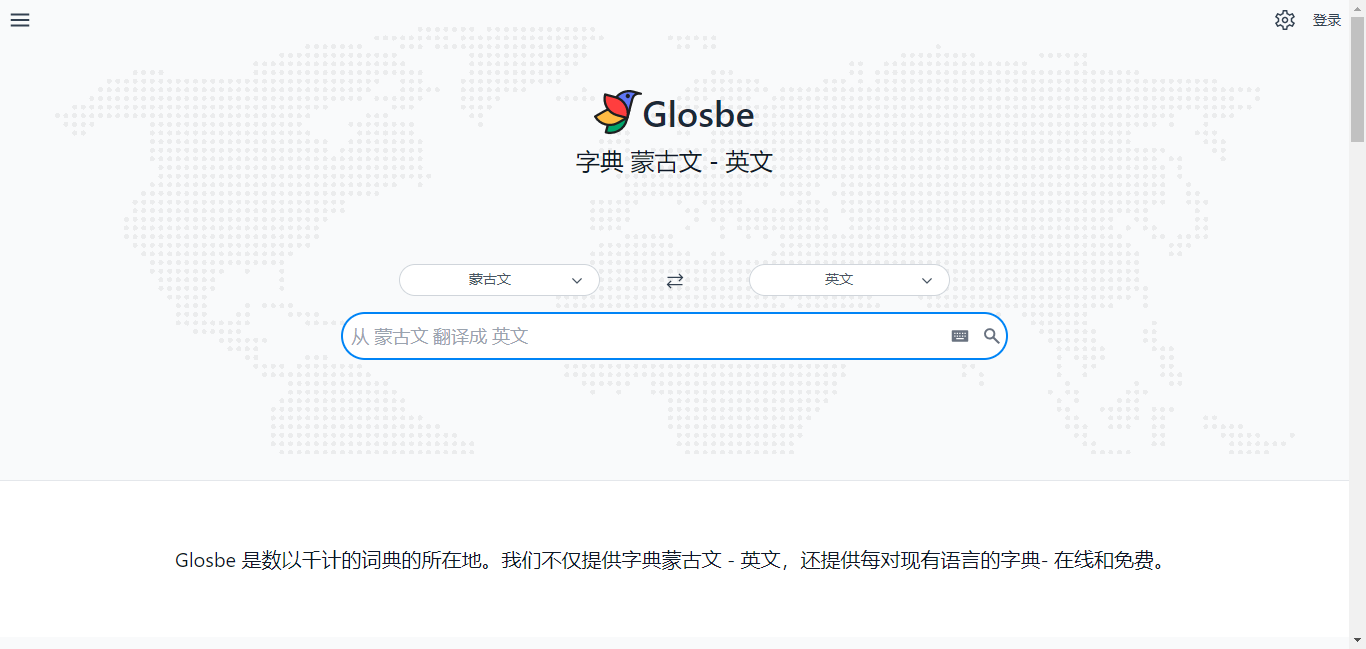Viewport: 1366px width, 649px height.
Task: Click the search magnifier icon
Action: point(991,336)
